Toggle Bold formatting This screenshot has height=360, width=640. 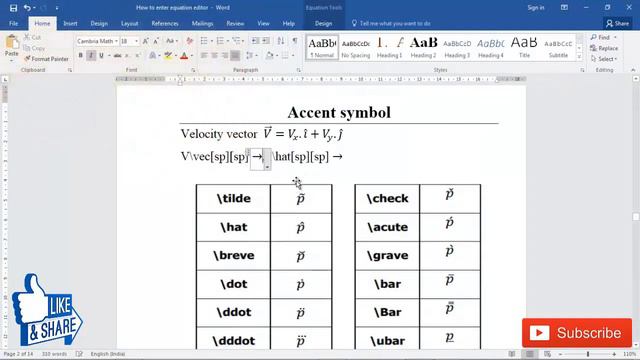pyautogui.click(x=81, y=56)
